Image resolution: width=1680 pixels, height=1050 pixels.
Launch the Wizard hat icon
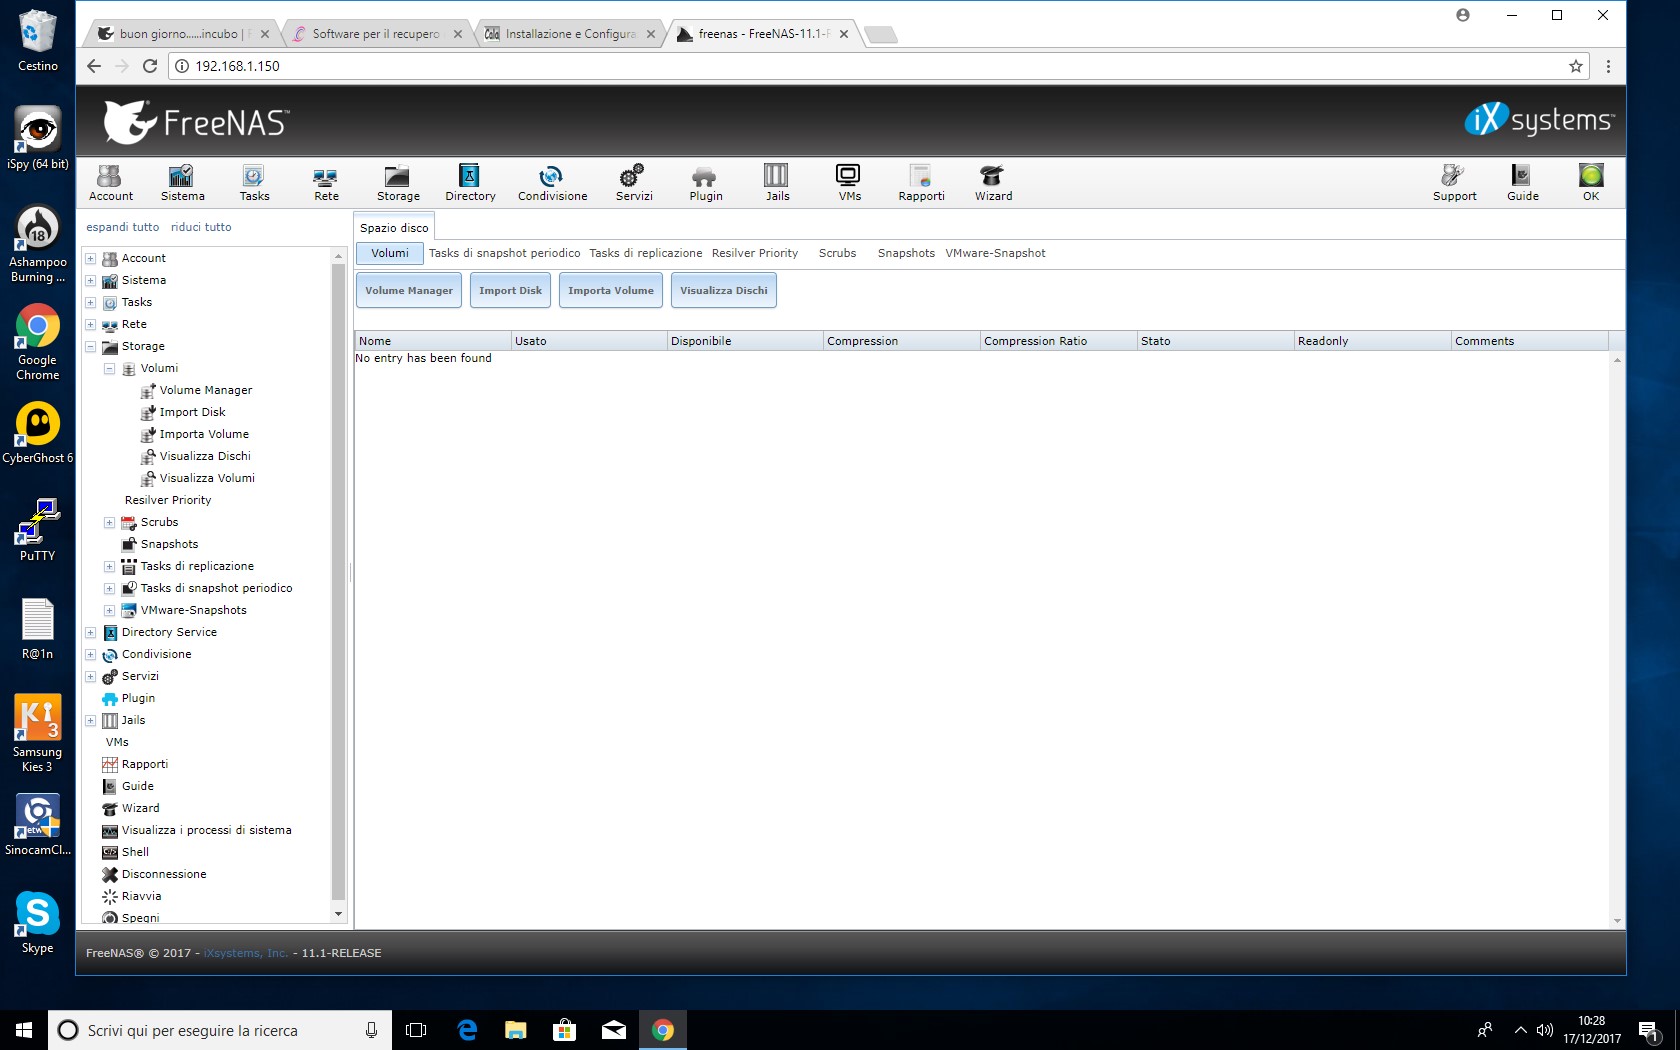click(x=992, y=177)
